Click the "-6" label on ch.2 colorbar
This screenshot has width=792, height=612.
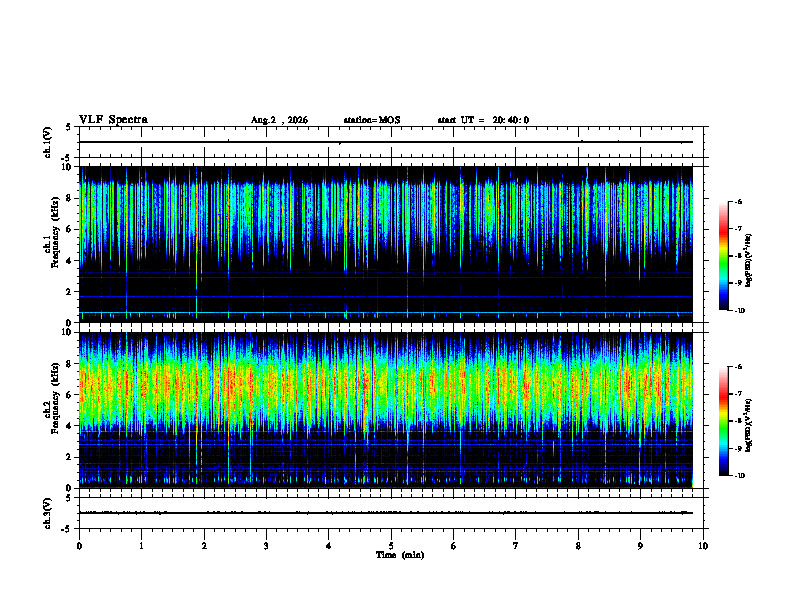coord(738,367)
